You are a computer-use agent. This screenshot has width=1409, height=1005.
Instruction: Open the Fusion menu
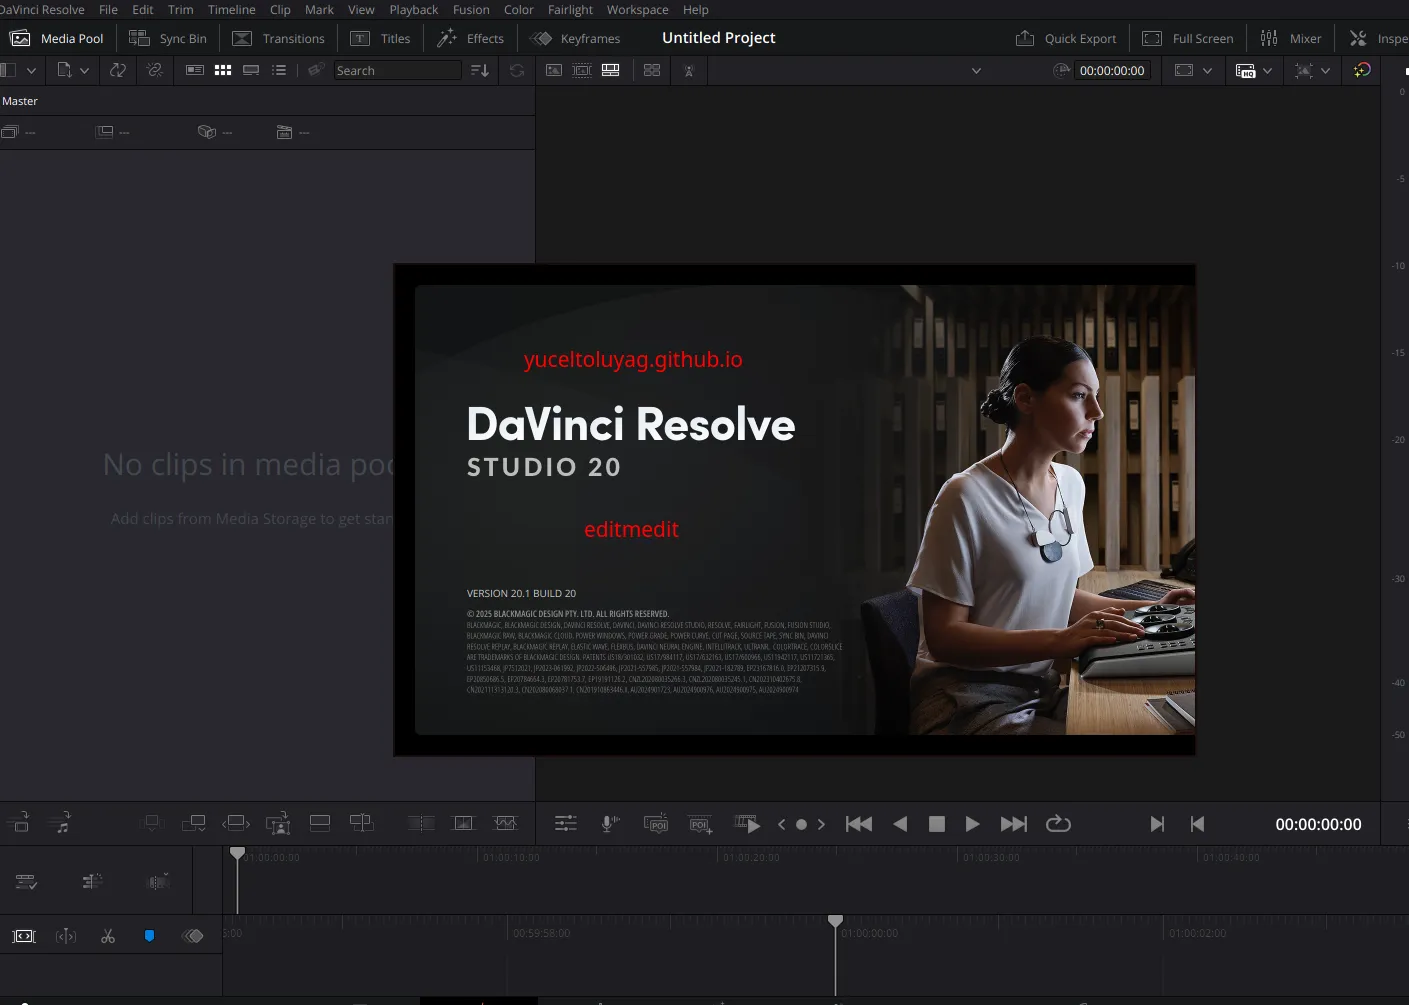tap(471, 9)
